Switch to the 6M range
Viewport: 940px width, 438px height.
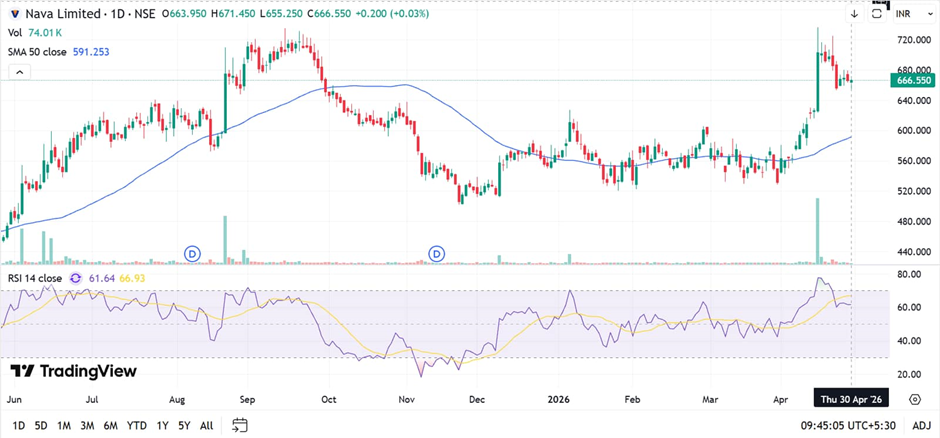pos(110,425)
